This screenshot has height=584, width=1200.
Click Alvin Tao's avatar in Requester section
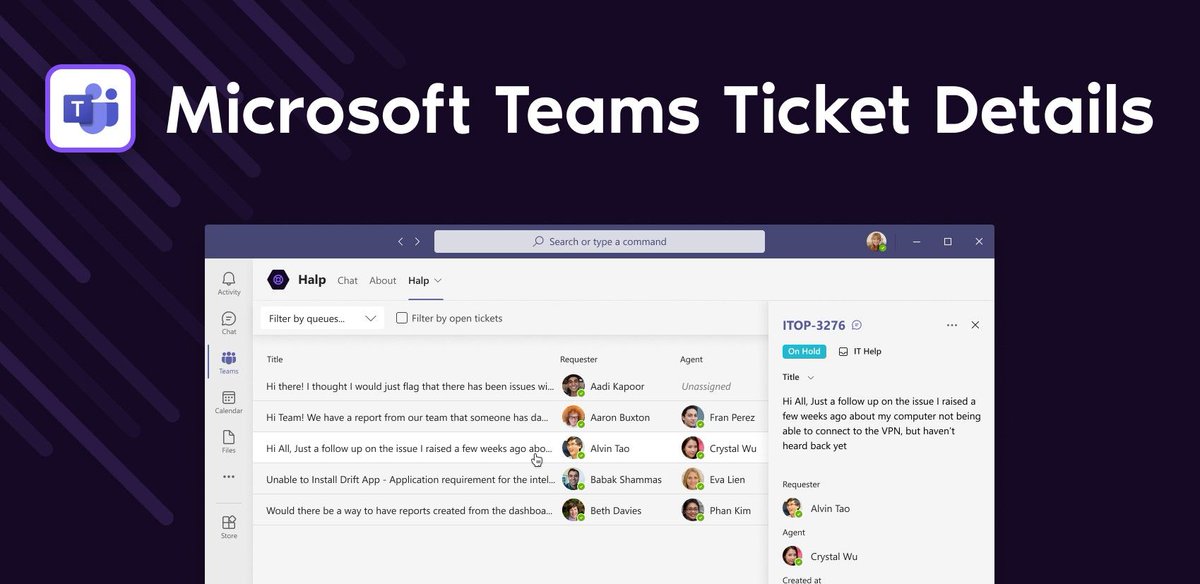792,508
